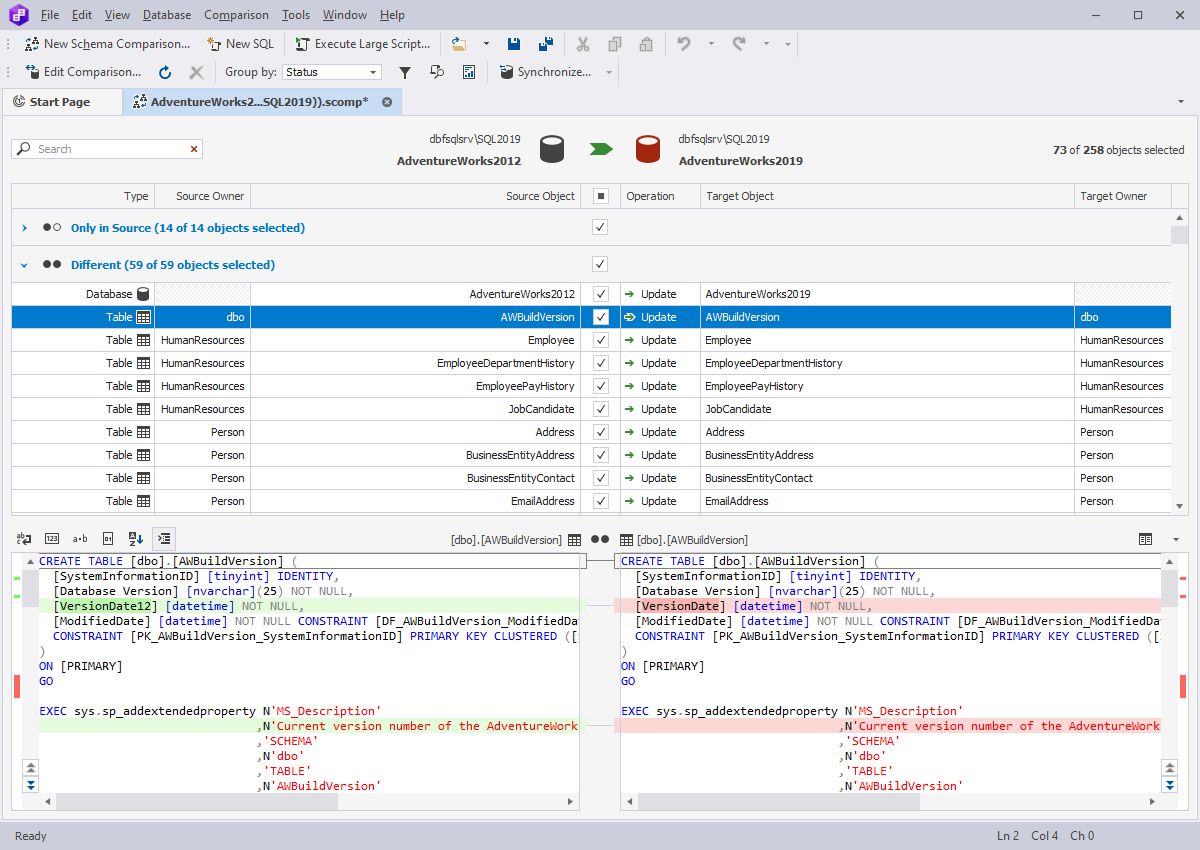
Task: Close the schema comparison tab
Action: click(388, 102)
